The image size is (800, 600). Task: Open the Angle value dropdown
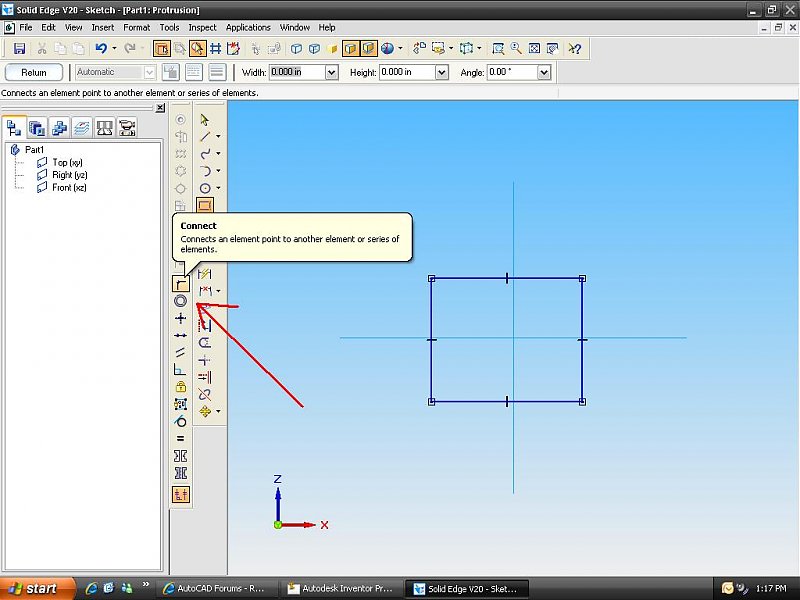tap(544, 72)
